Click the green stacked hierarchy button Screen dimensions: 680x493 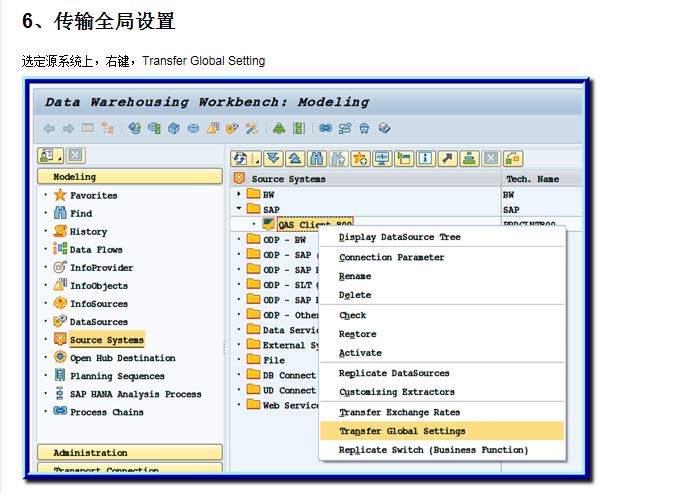469,159
